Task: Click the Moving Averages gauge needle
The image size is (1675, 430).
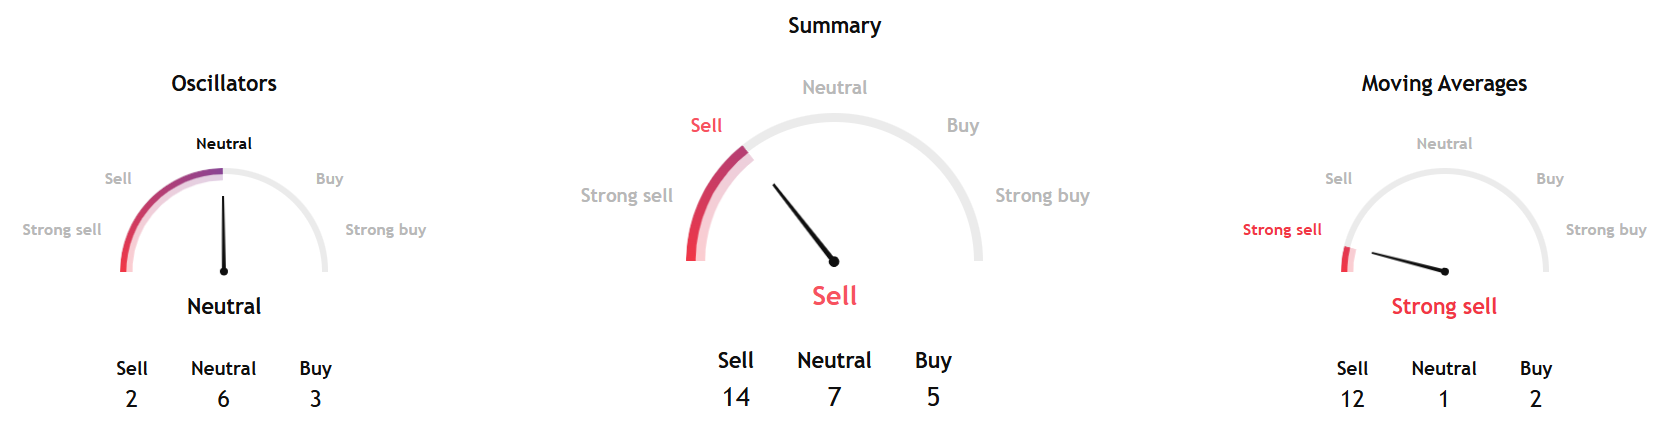Action: [1408, 262]
